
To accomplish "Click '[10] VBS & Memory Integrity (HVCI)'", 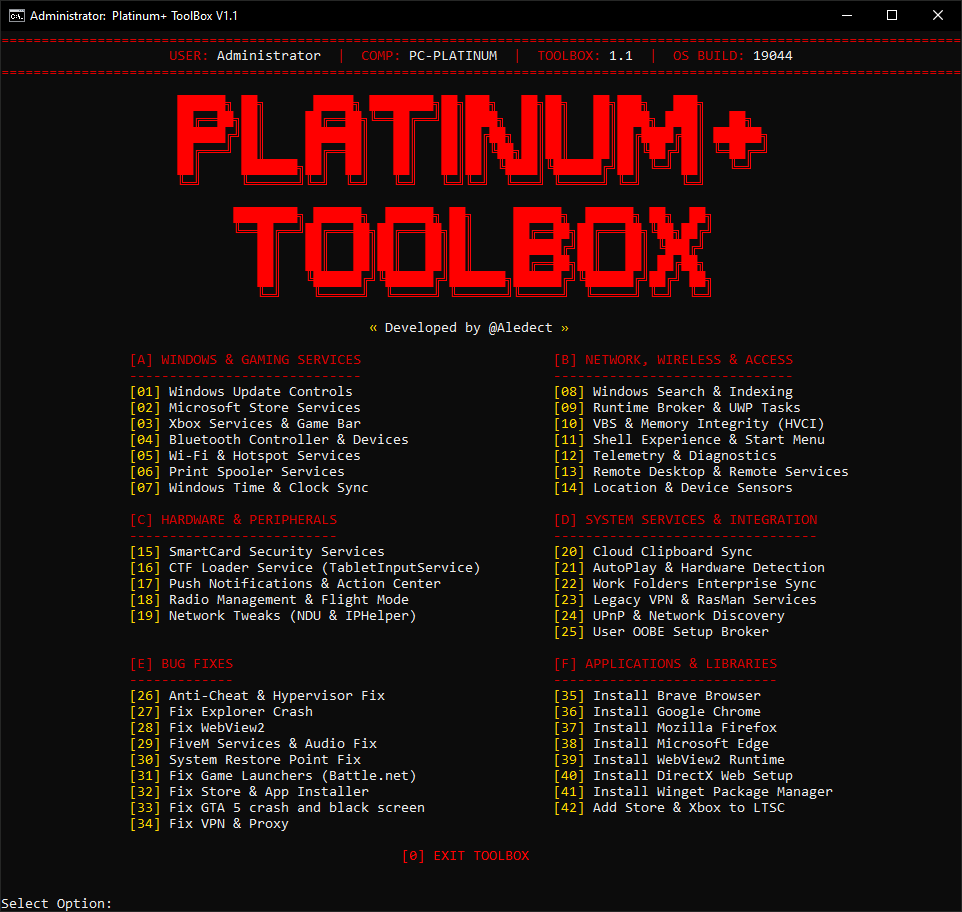I will (689, 423).
